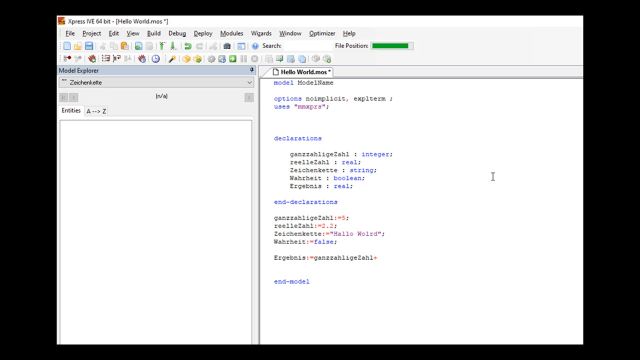This screenshot has width=640, height=360.
Task: Click the green Run arrow icon
Action: tap(233, 59)
